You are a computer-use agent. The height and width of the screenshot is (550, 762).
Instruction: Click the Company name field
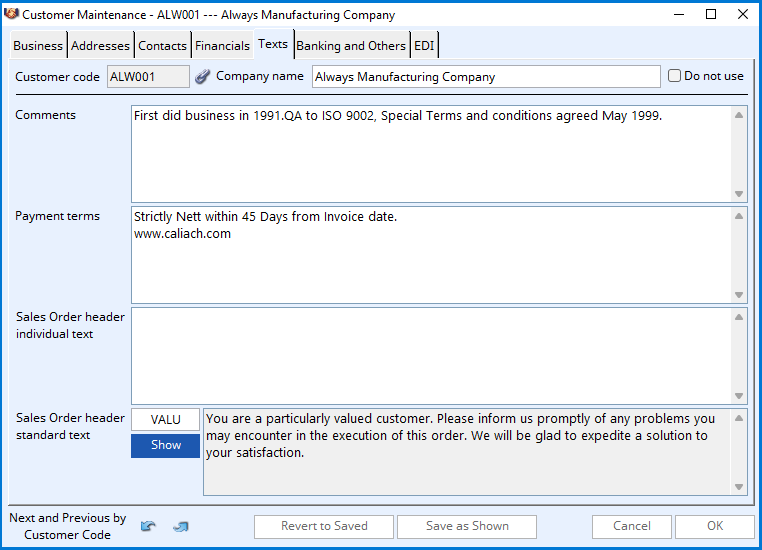(486, 77)
